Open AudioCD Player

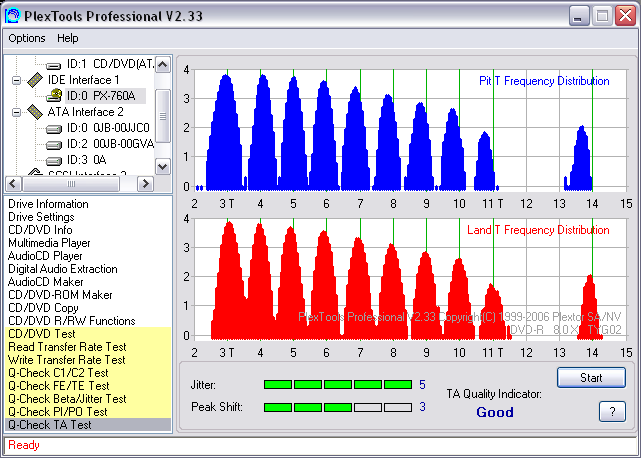click(45, 256)
